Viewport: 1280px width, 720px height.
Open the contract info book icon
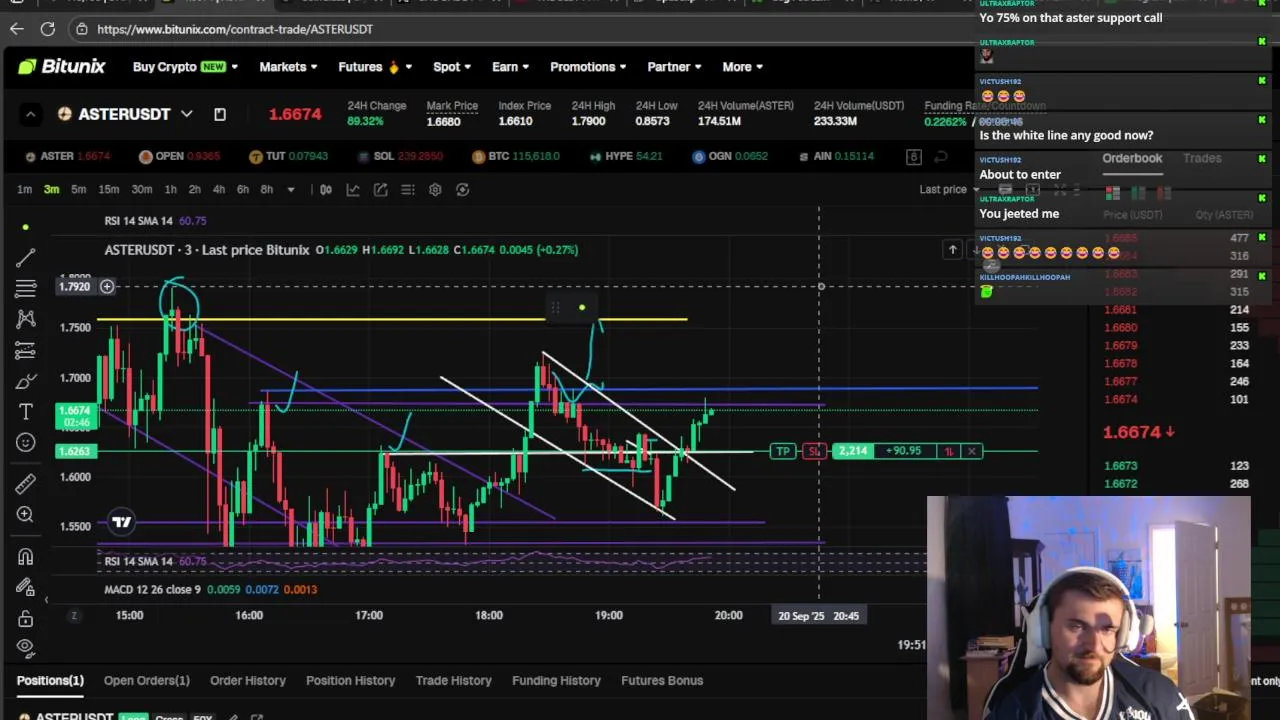pos(220,114)
